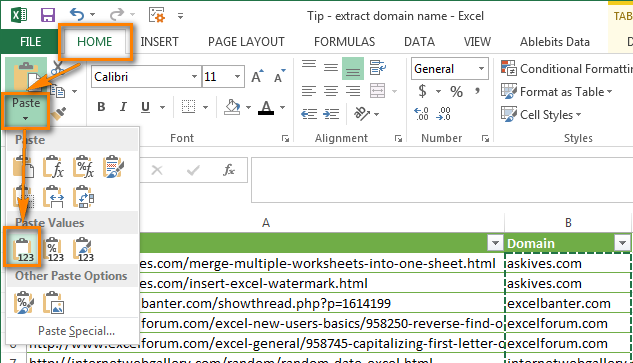Switch to the PAGE LAYOUT tab
Image resolution: width=633 pixels, height=363 pixels.
click(246, 42)
